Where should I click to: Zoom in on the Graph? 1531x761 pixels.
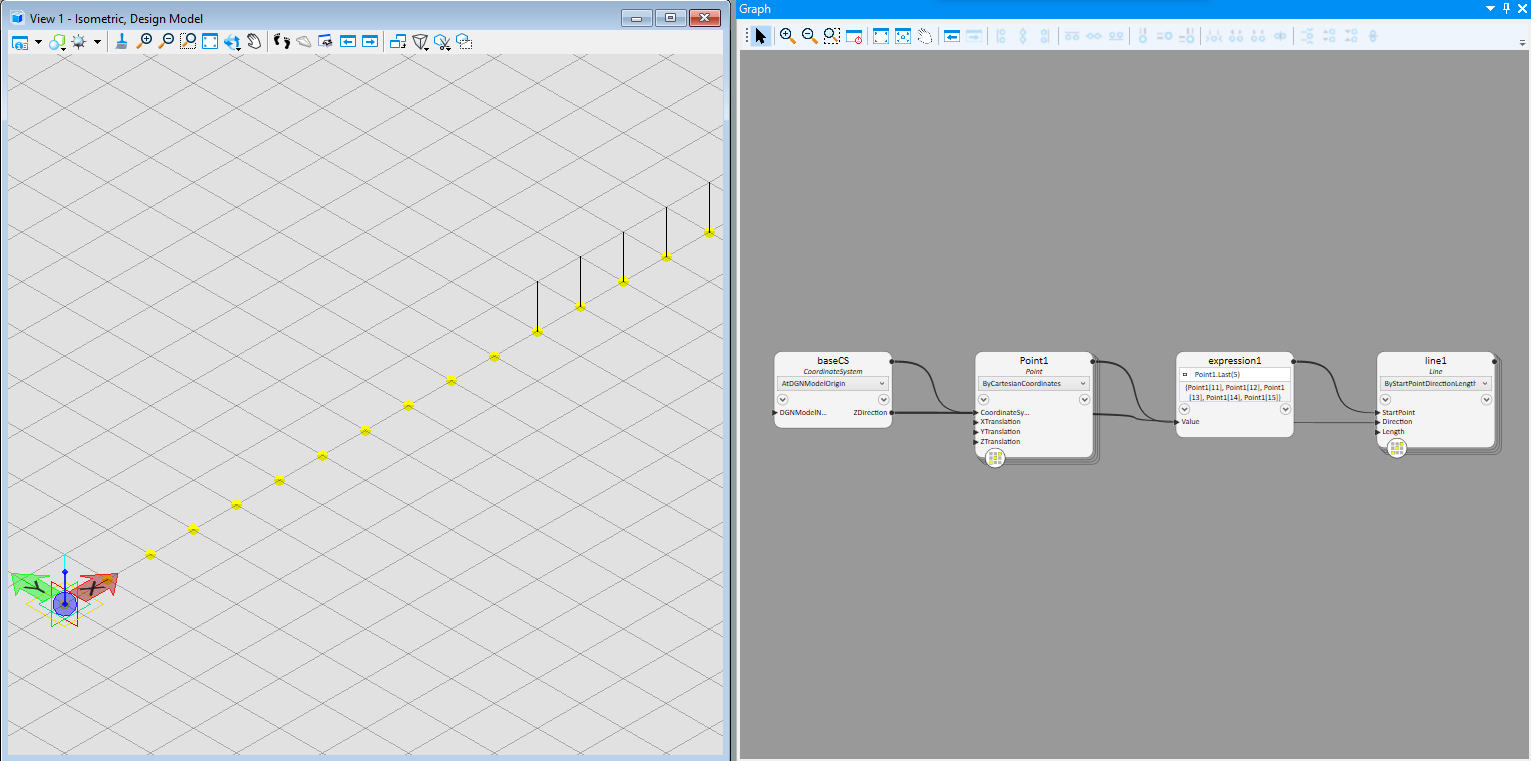tap(787, 36)
